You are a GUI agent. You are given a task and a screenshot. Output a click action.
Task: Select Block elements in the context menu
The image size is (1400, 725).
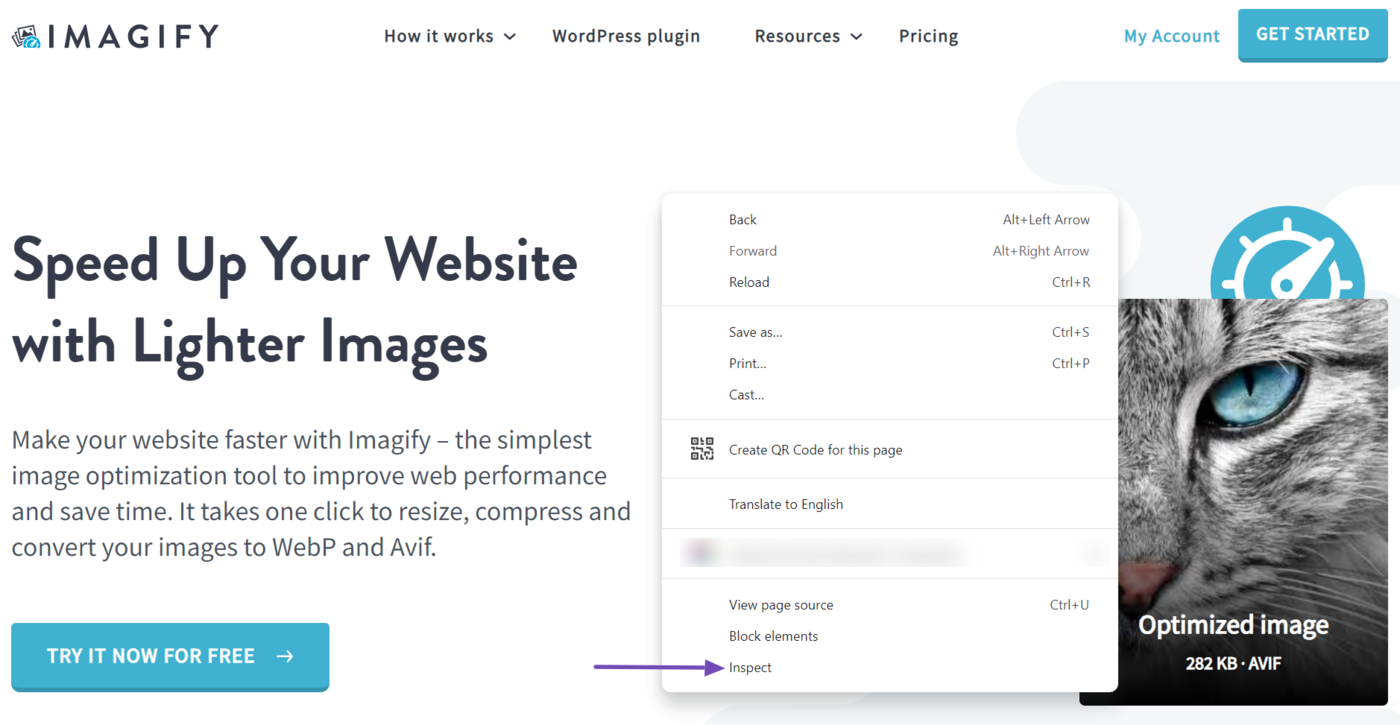[x=890, y=636]
